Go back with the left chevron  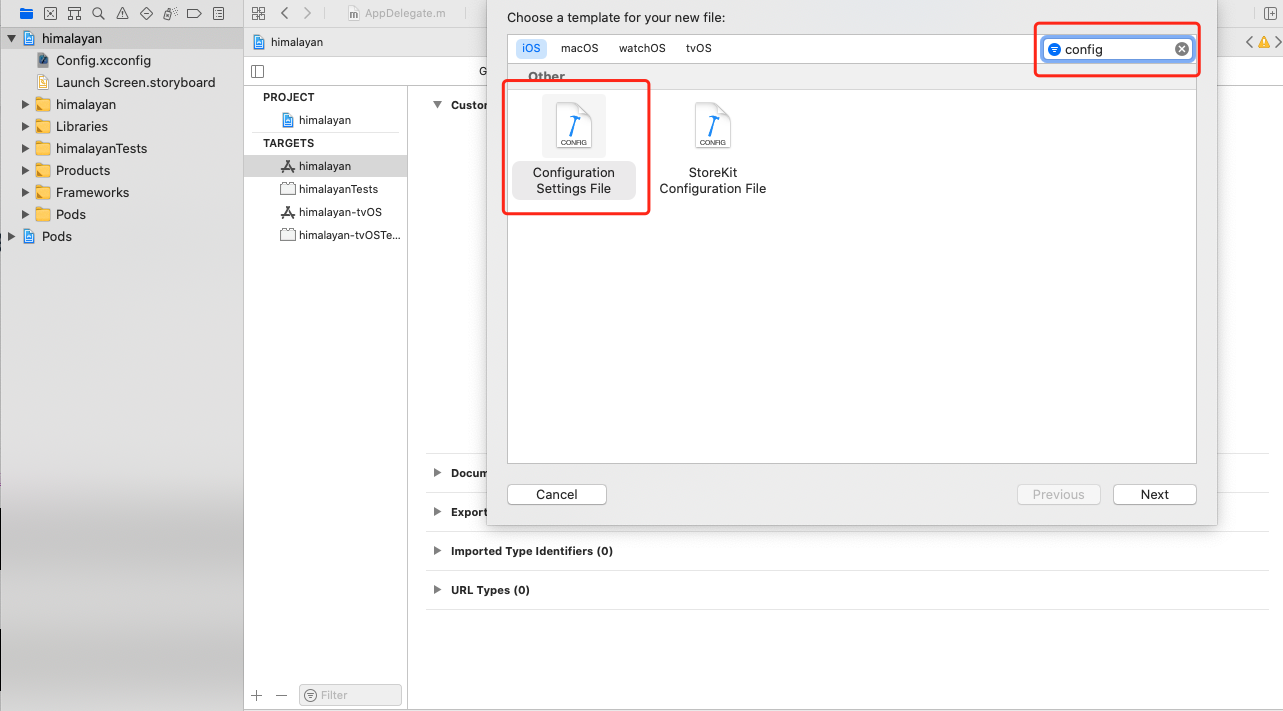coord(285,13)
